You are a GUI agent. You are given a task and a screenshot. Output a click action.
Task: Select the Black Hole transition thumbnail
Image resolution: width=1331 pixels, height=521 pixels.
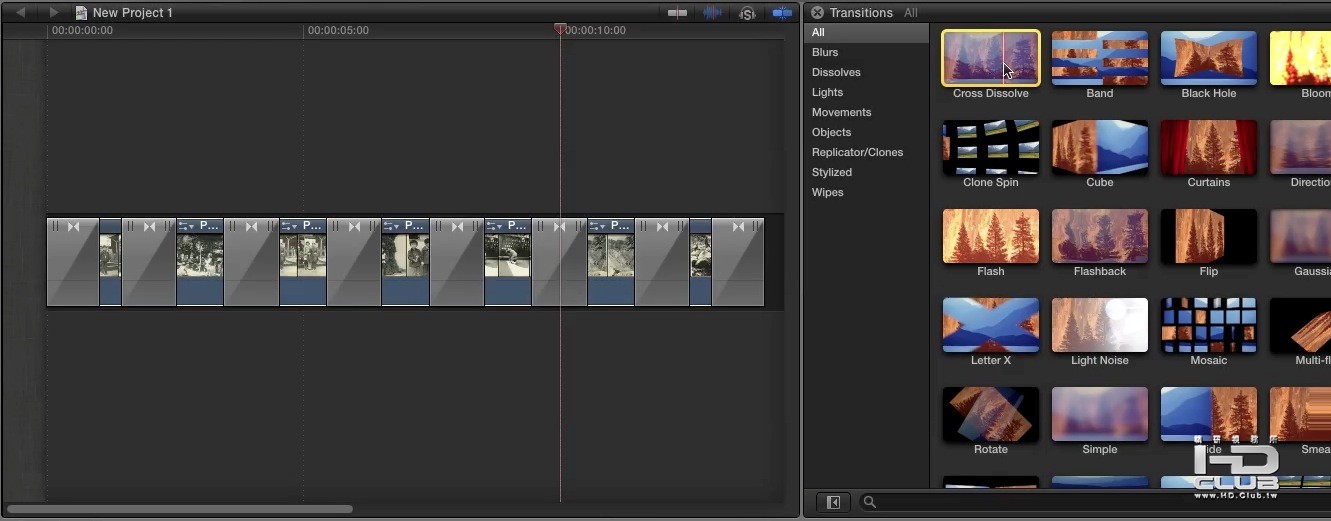click(x=1209, y=58)
